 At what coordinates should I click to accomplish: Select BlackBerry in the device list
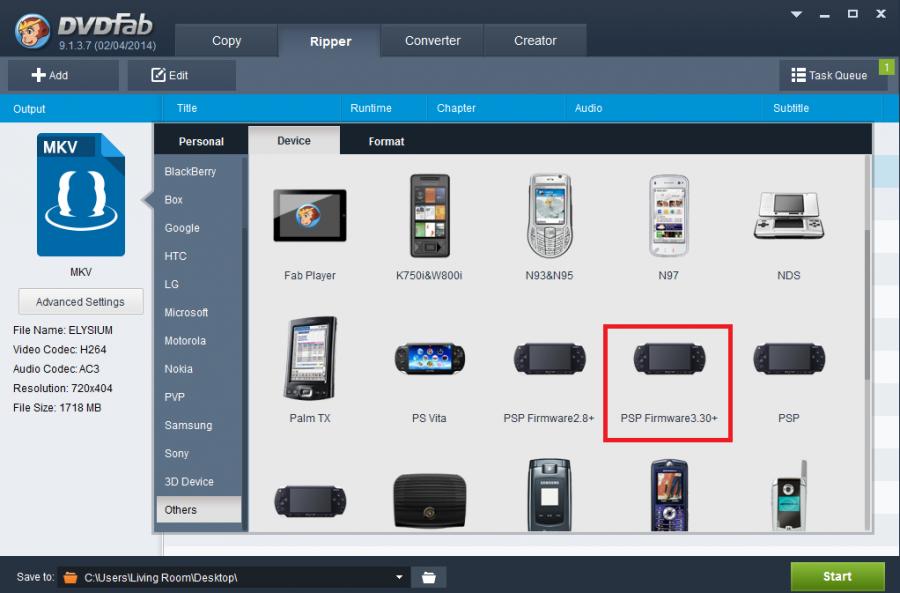pos(199,172)
